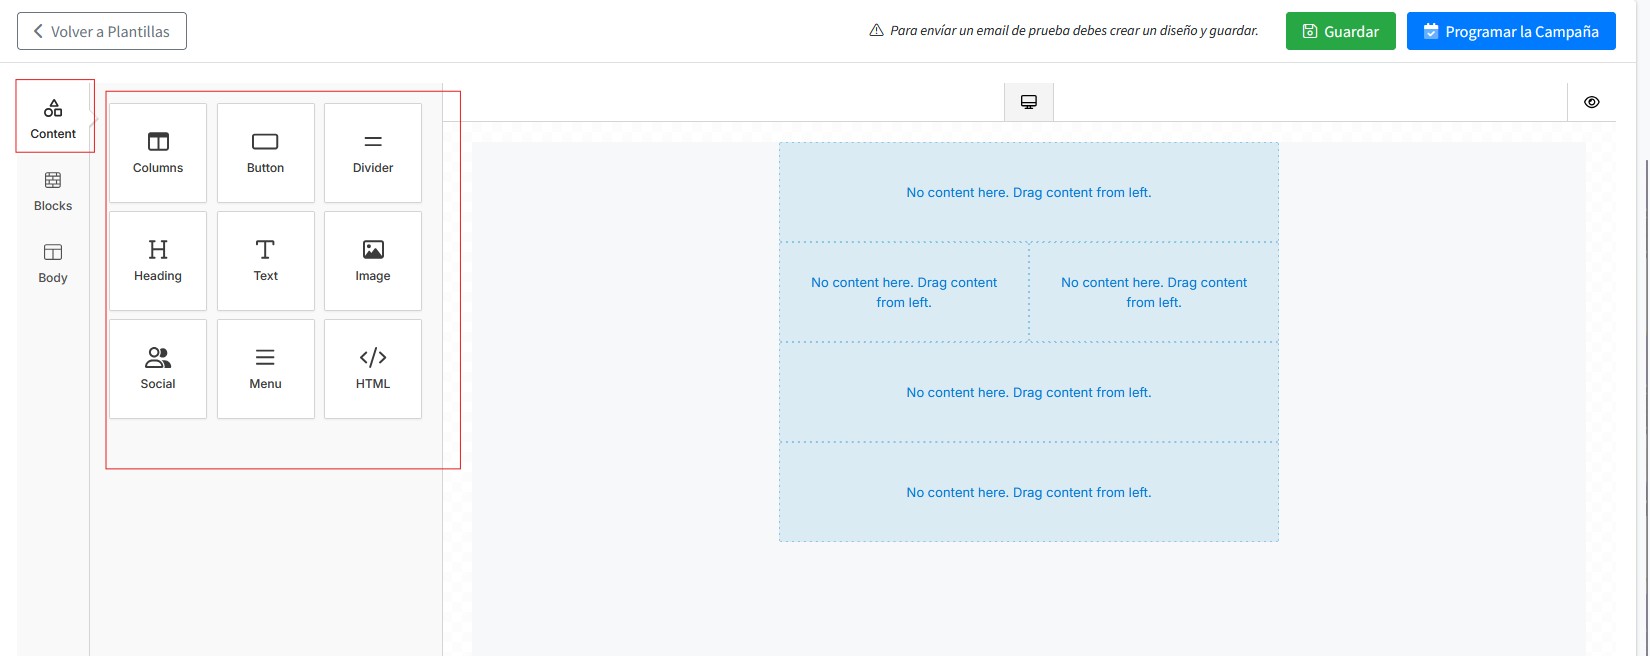Choose the Heading content element
Viewport: 1650px width, 656px height.
coord(158,261)
